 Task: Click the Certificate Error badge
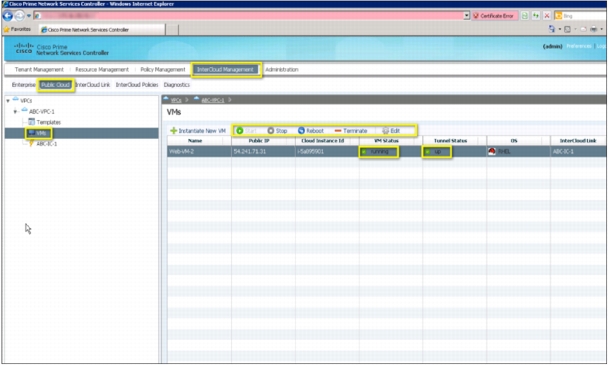(494, 16)
